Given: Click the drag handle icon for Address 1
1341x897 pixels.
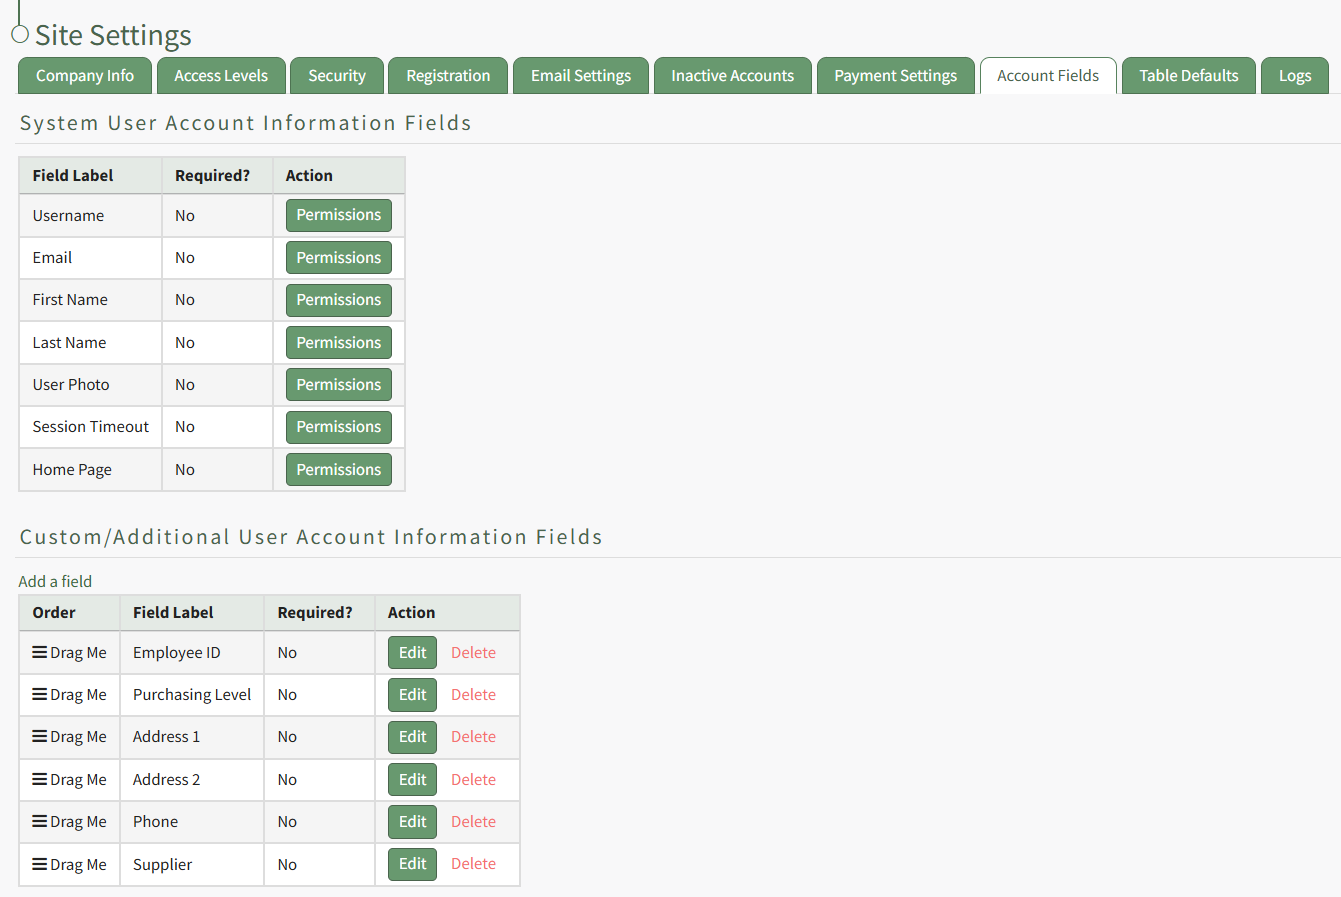Looking at the screenshot, I should [x=40, y=736].
